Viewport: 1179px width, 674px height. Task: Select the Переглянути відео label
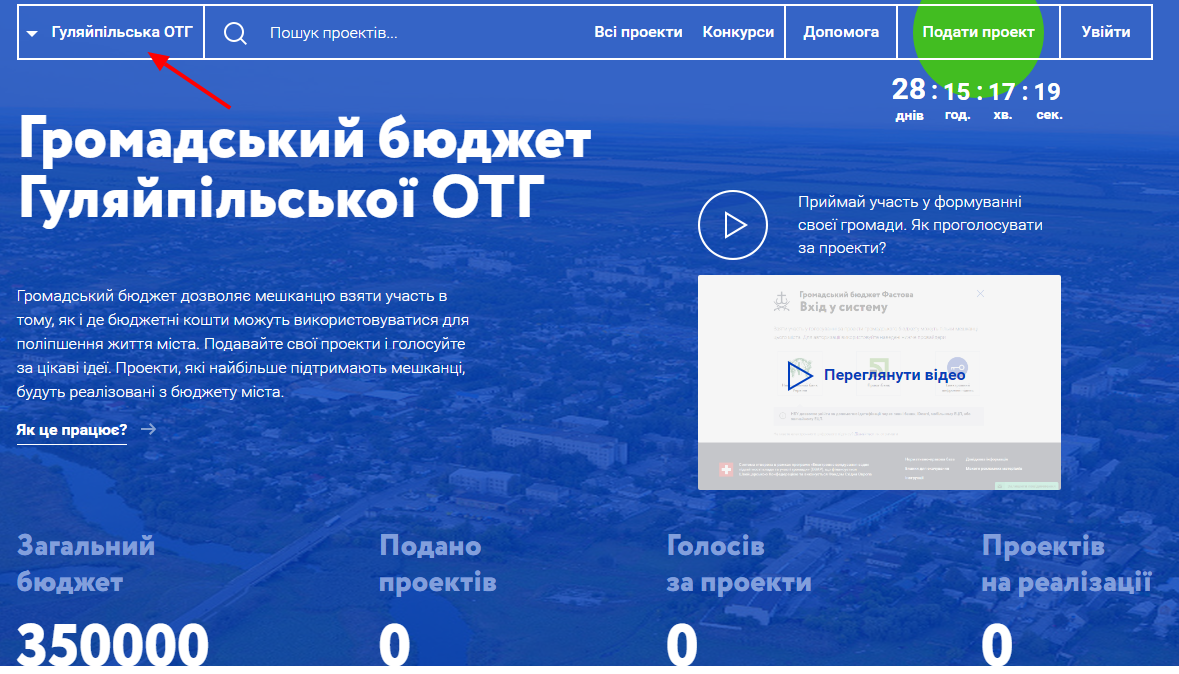pos(894,375)
